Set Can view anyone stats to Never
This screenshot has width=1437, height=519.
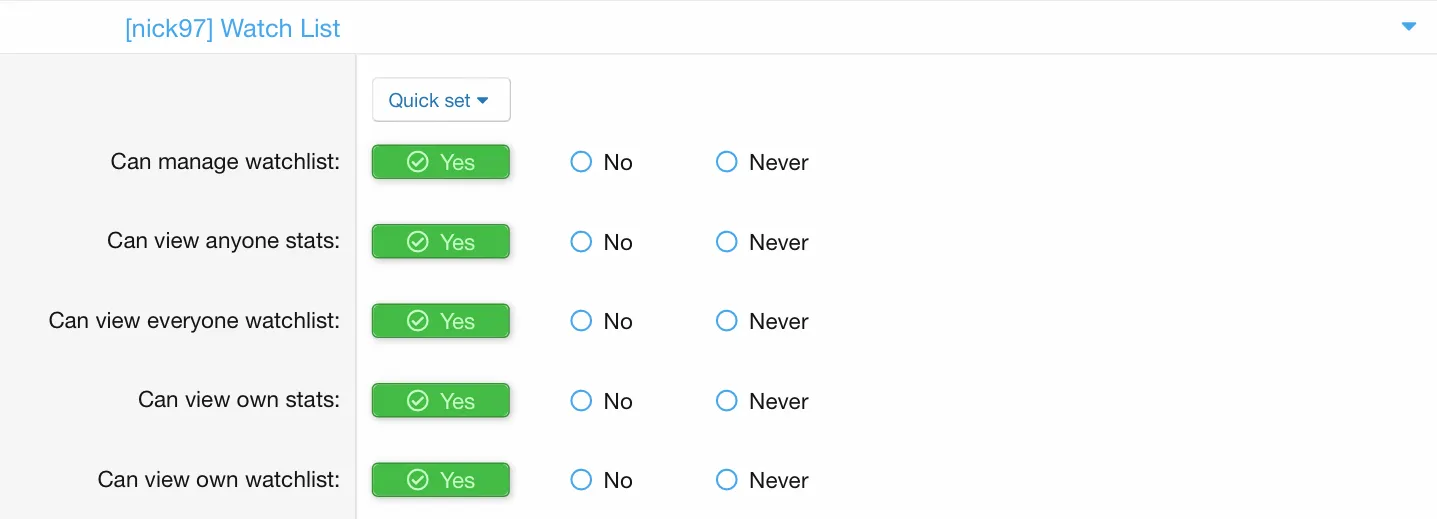(x=727, y=242)
